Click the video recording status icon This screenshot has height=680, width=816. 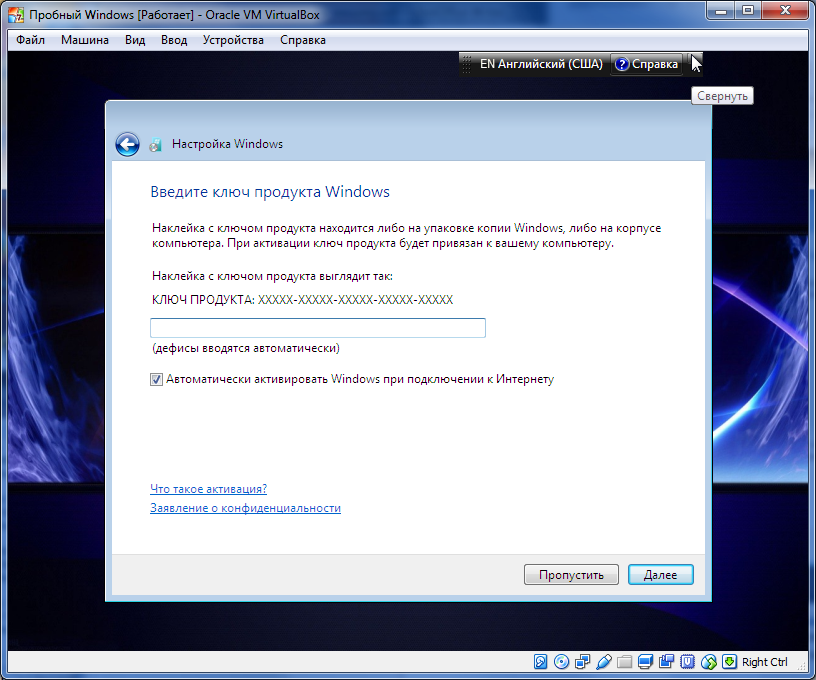click(x=666, y=661)
